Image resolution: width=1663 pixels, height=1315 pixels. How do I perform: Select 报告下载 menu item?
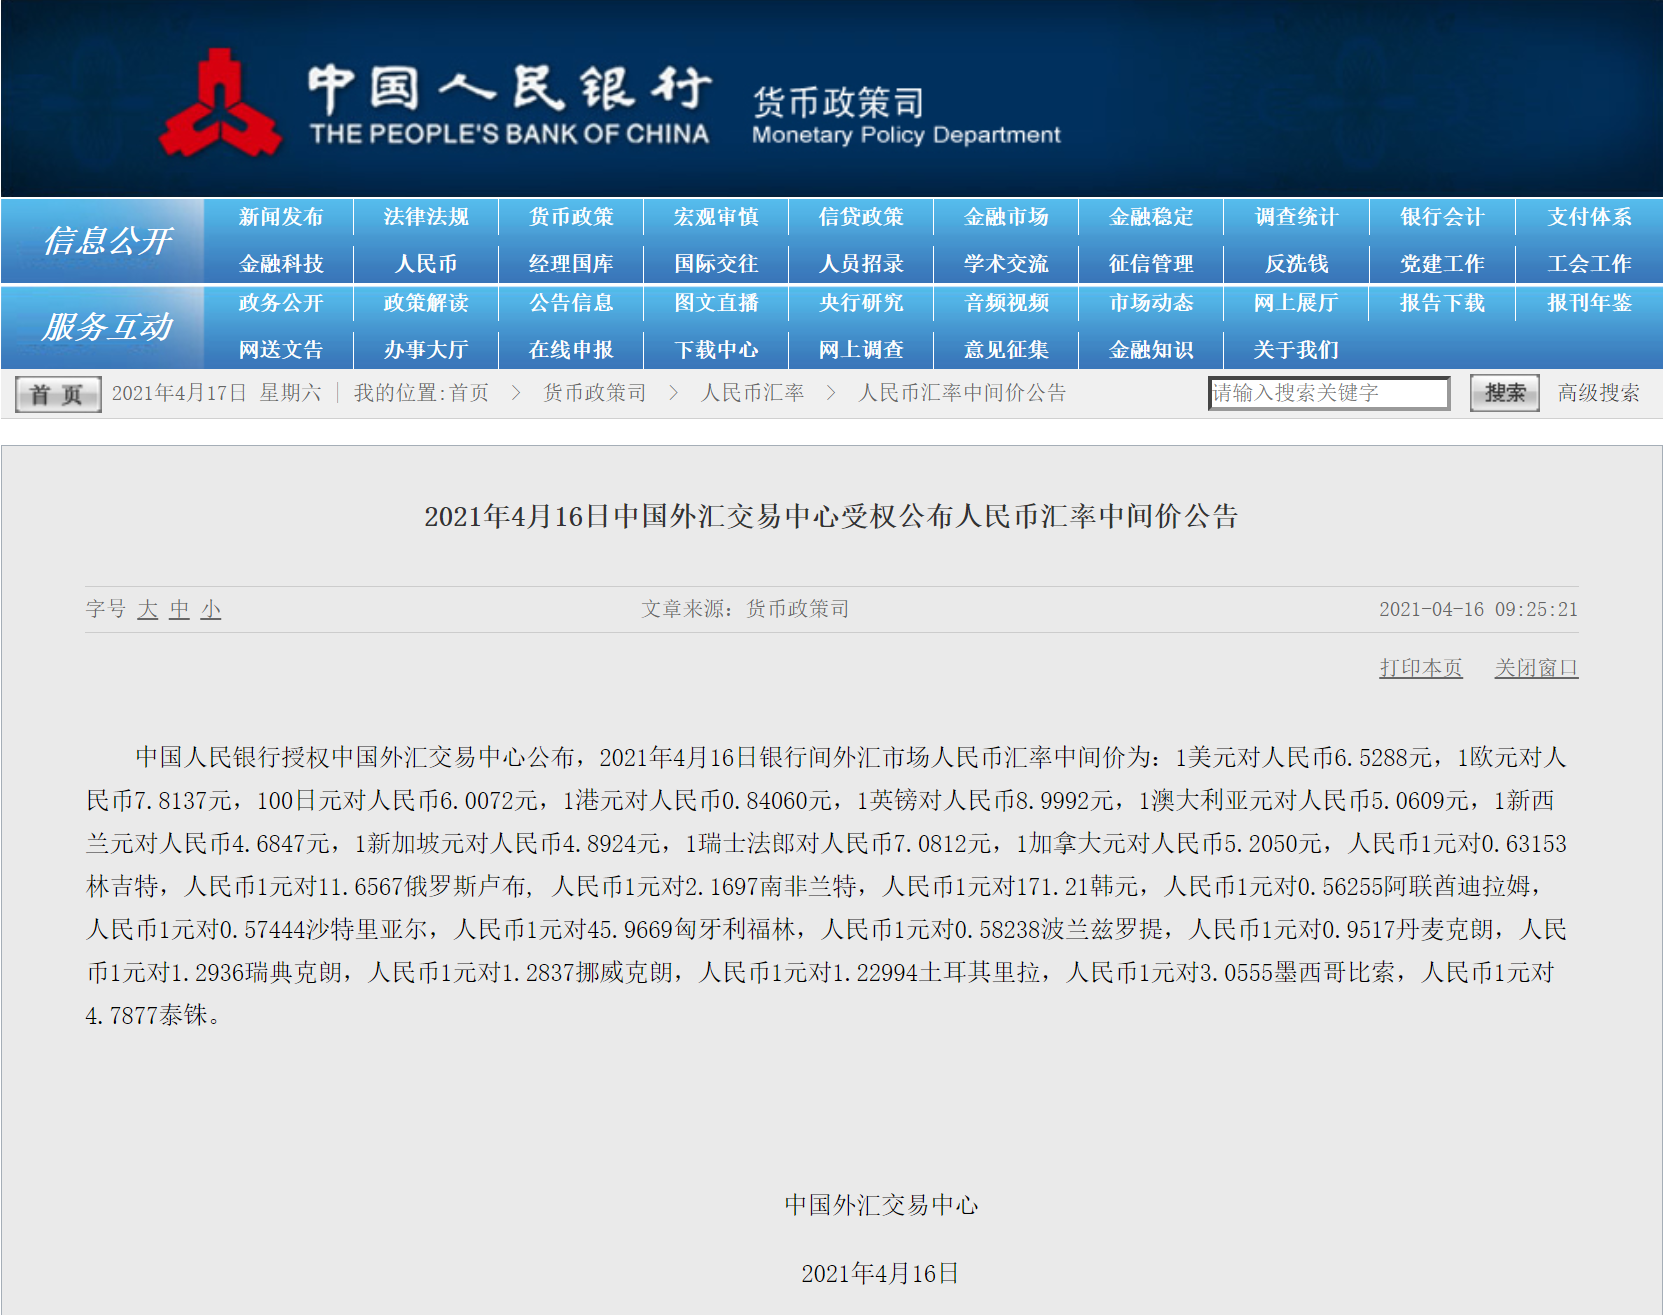1442,303
